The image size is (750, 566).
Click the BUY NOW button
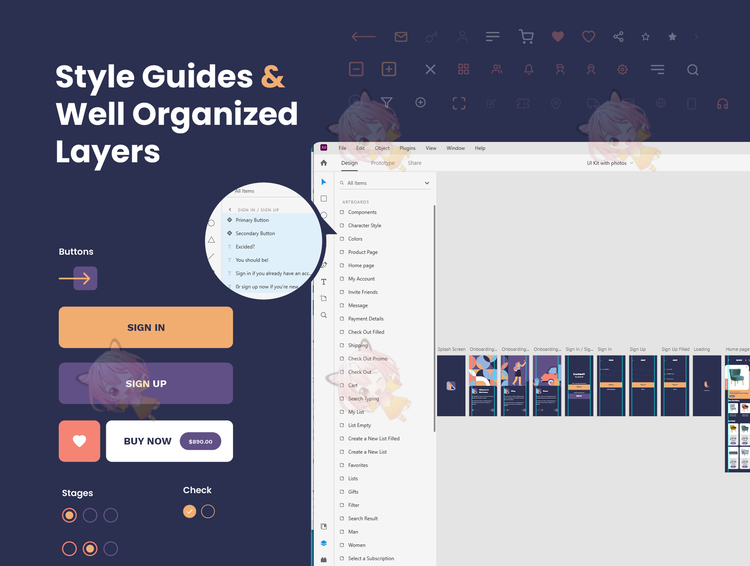pyautogui.click(x=169, y=441)
